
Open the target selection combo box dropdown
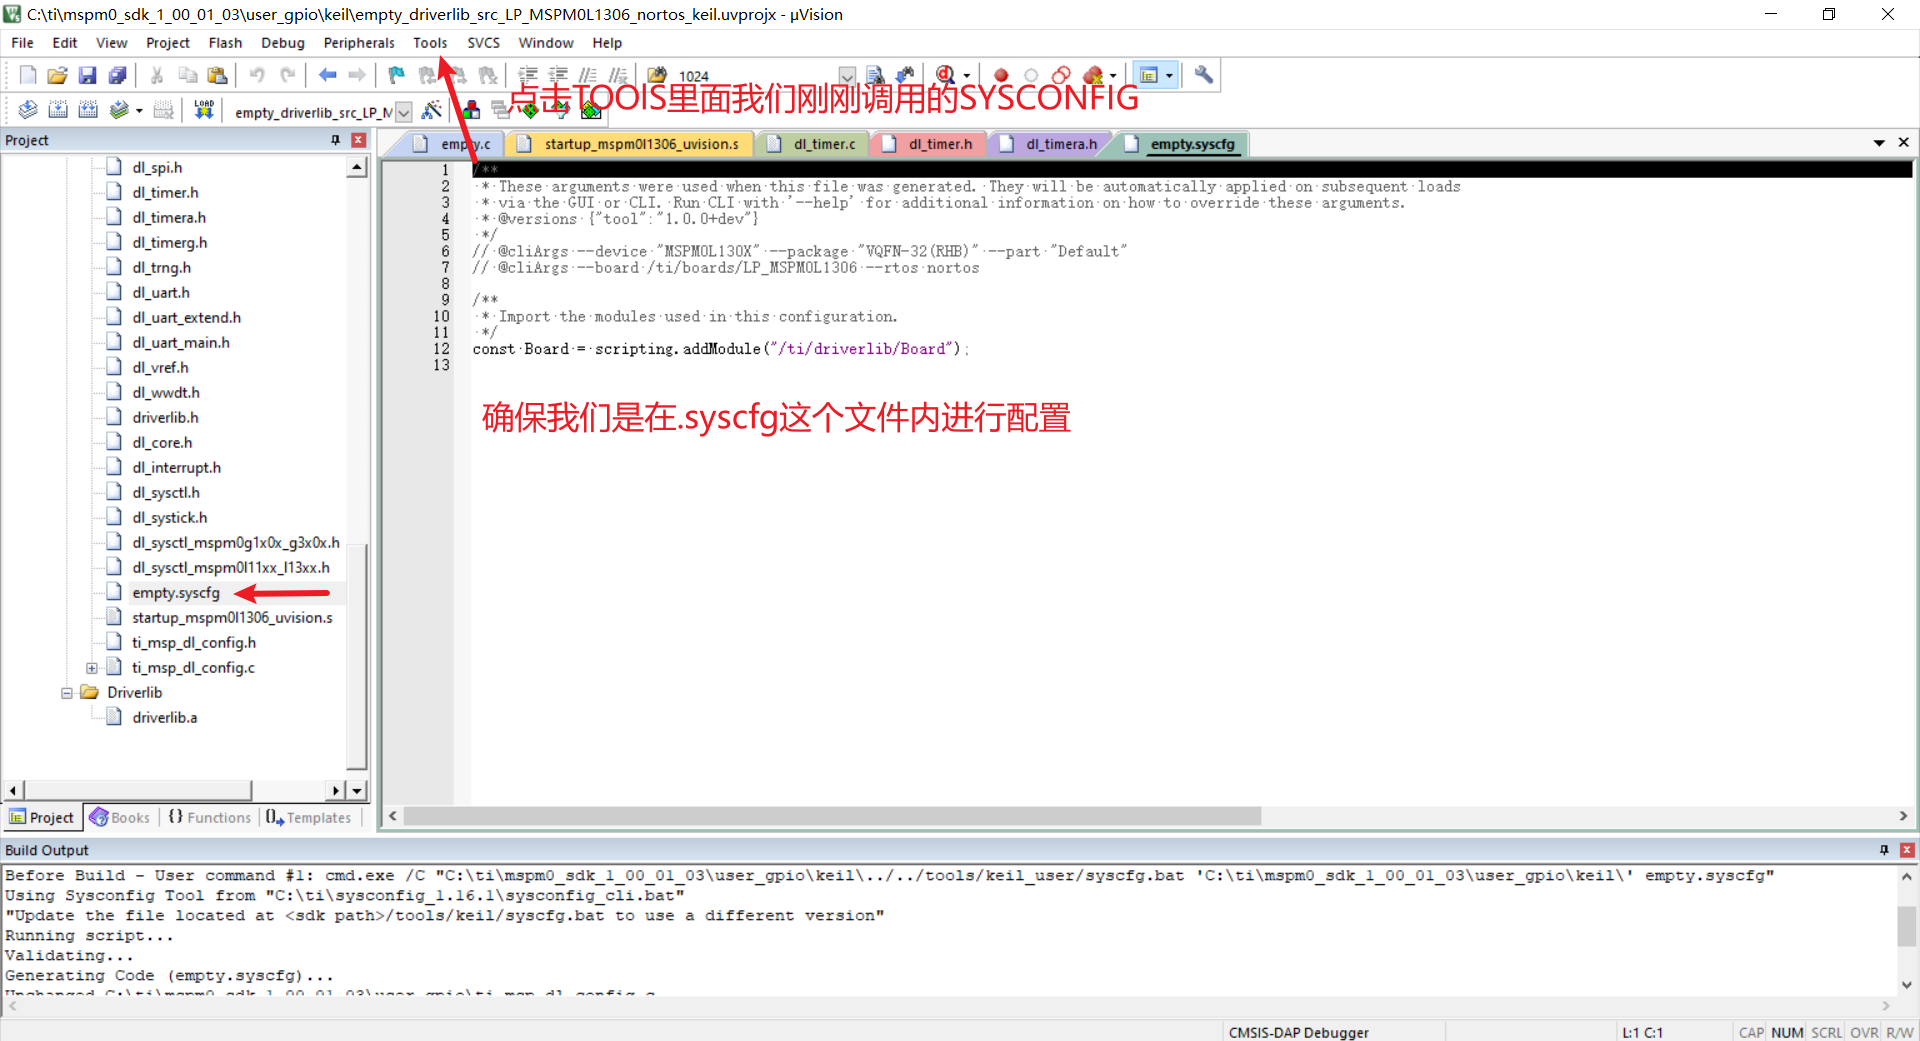[404, 112]
